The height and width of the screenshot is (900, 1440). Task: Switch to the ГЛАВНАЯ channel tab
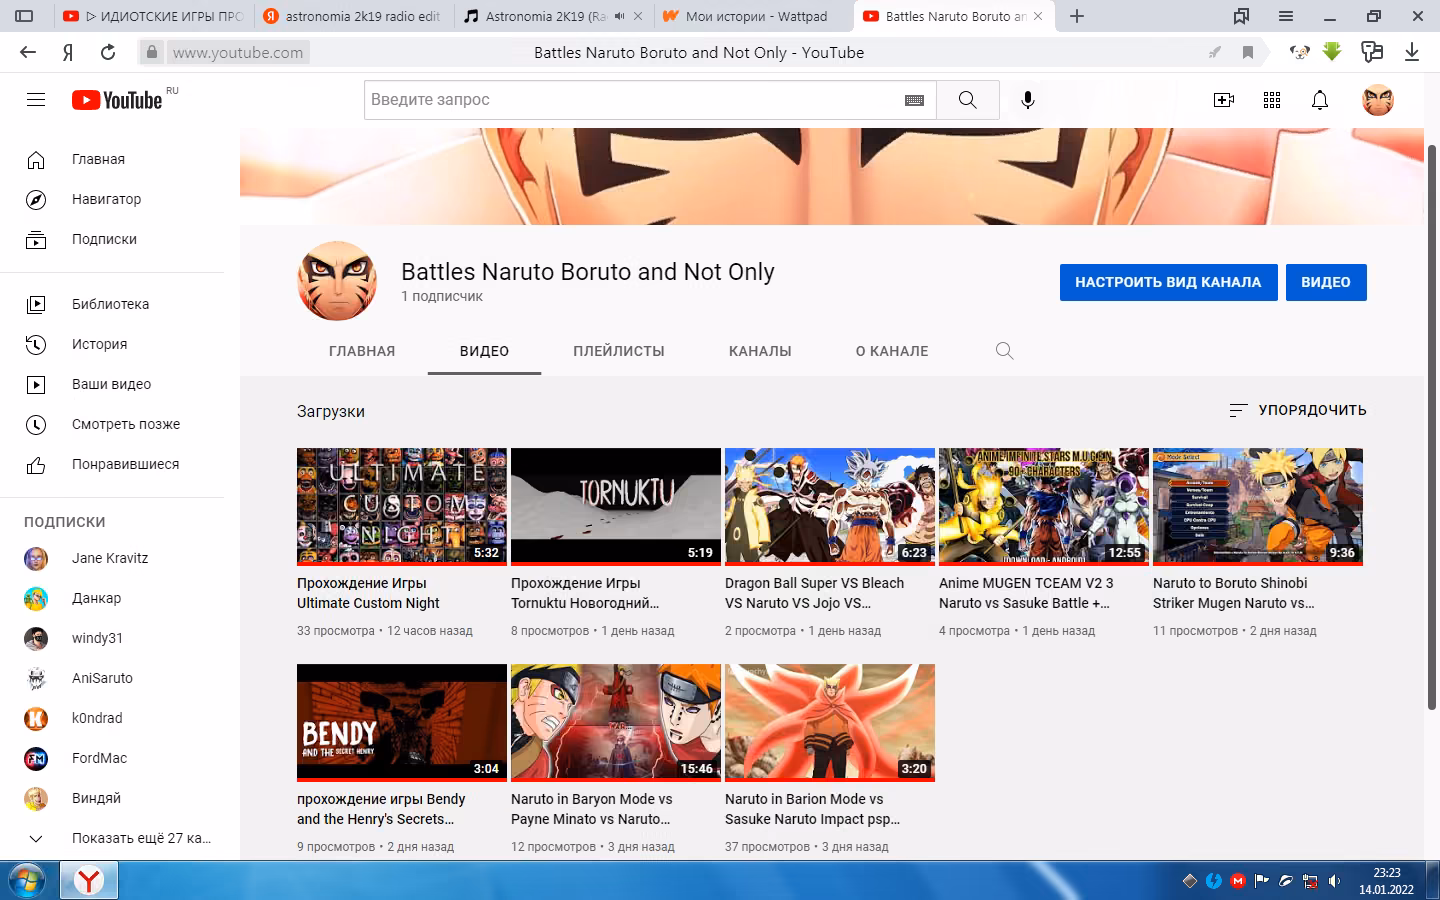(362, 351)
